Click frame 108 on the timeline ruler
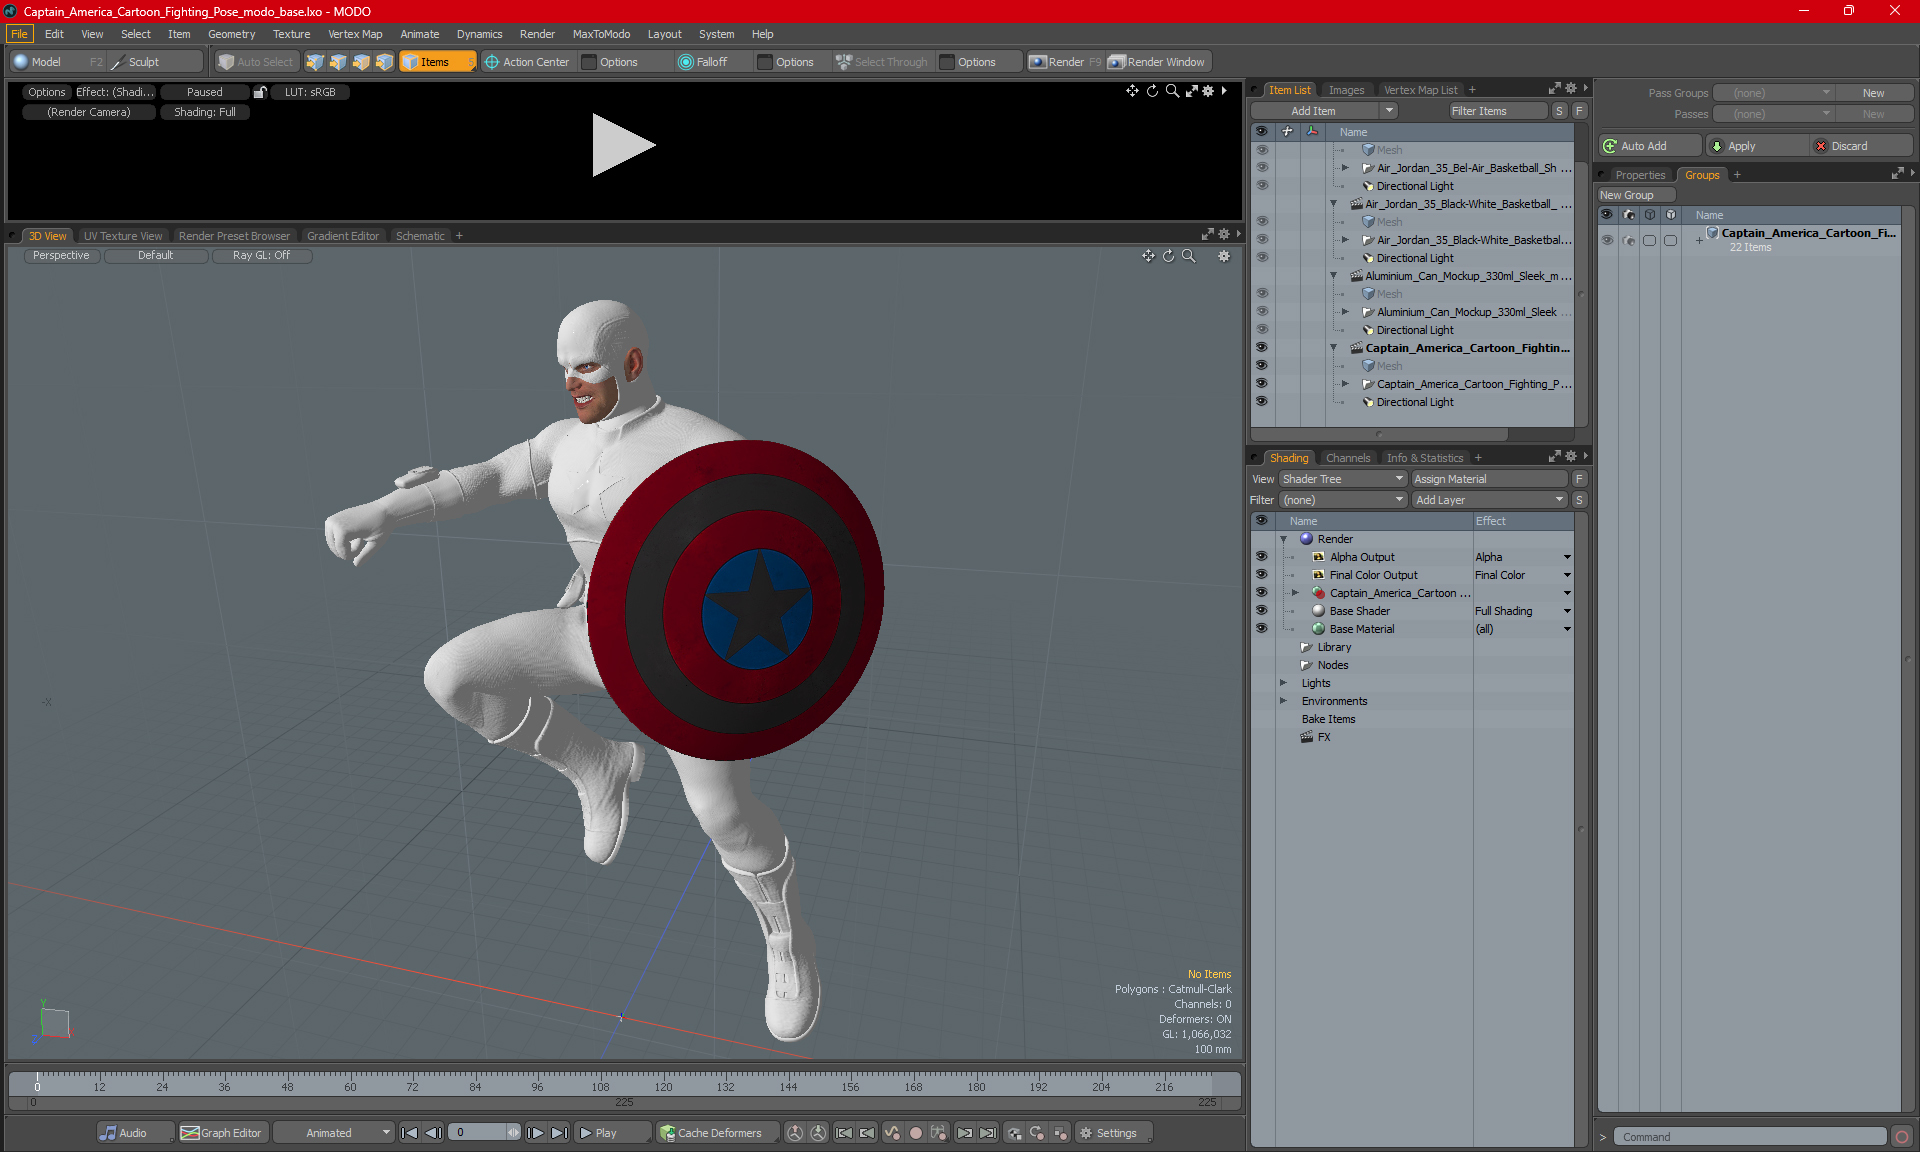This screenshot has height=1152, width=1920. (x=600, y=1086)
